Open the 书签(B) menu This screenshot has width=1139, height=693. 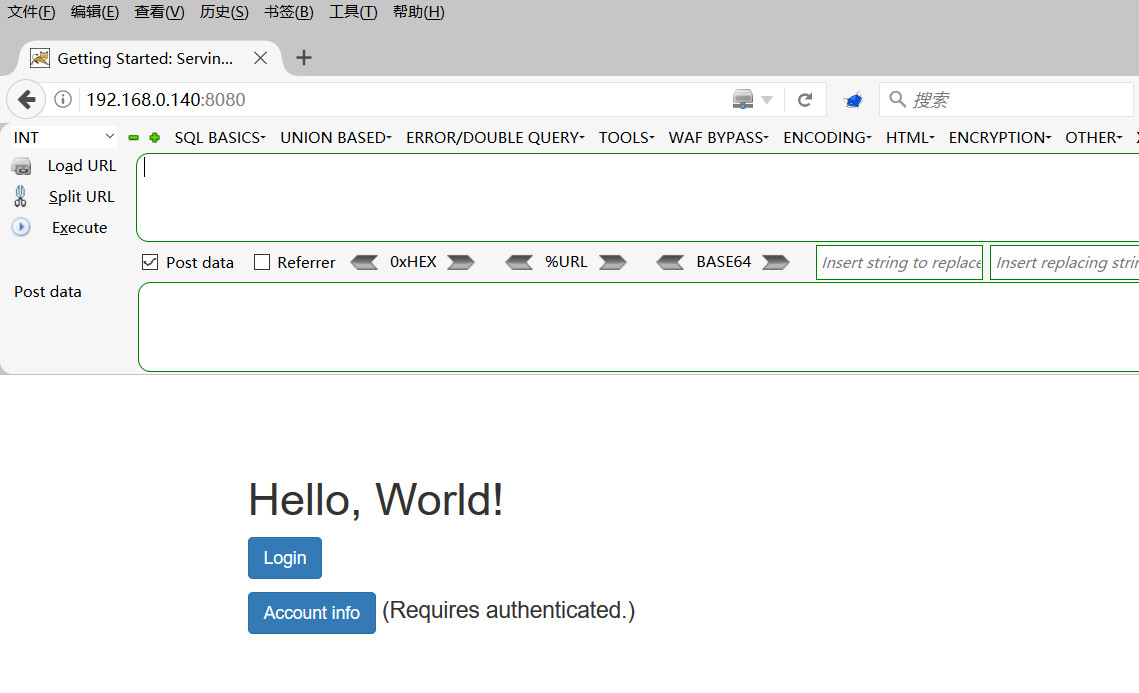click(x=288, y=12)
